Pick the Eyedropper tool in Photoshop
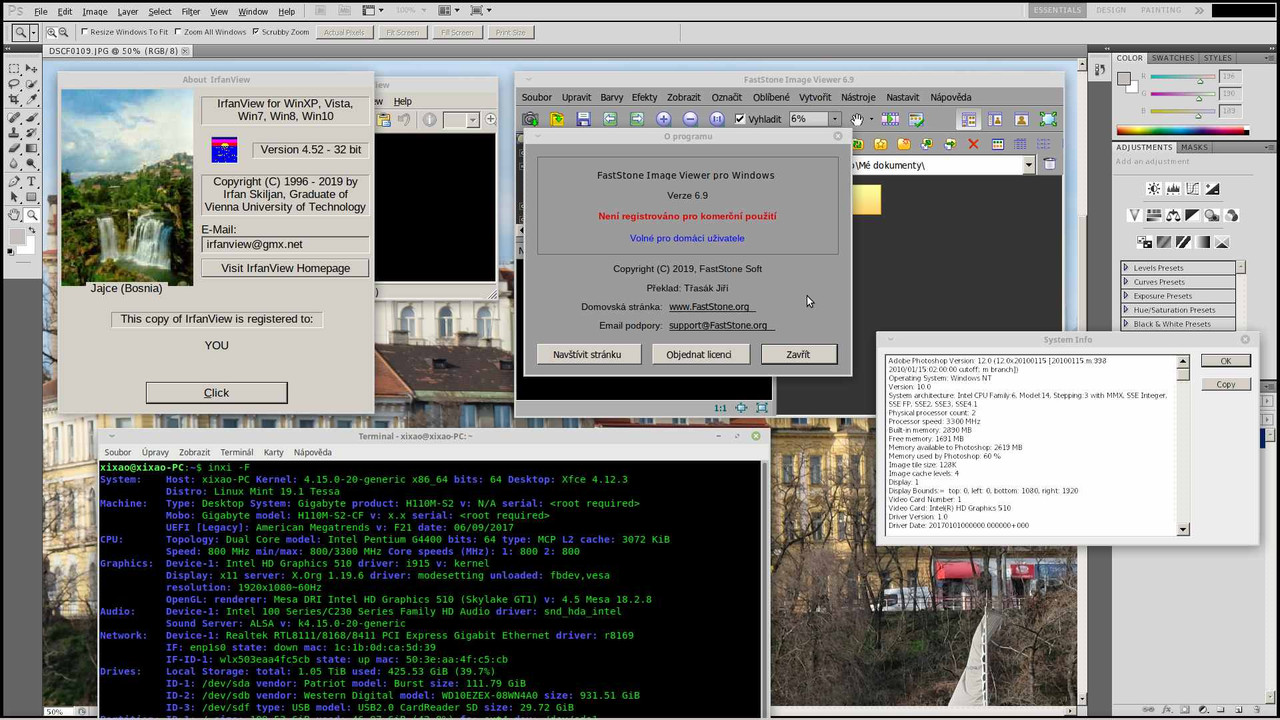Image resolution: width=1280 pixels, height=720 pixels. pos(31,99)
